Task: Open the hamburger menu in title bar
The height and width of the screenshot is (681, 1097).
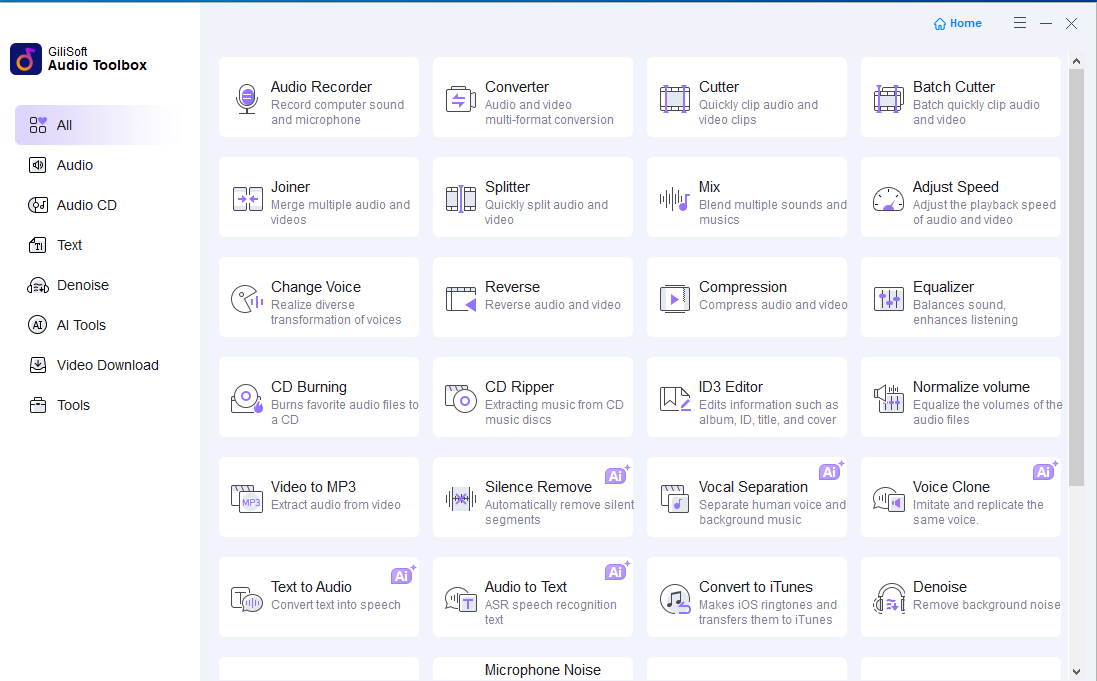Action: [x=1020, y=23]
